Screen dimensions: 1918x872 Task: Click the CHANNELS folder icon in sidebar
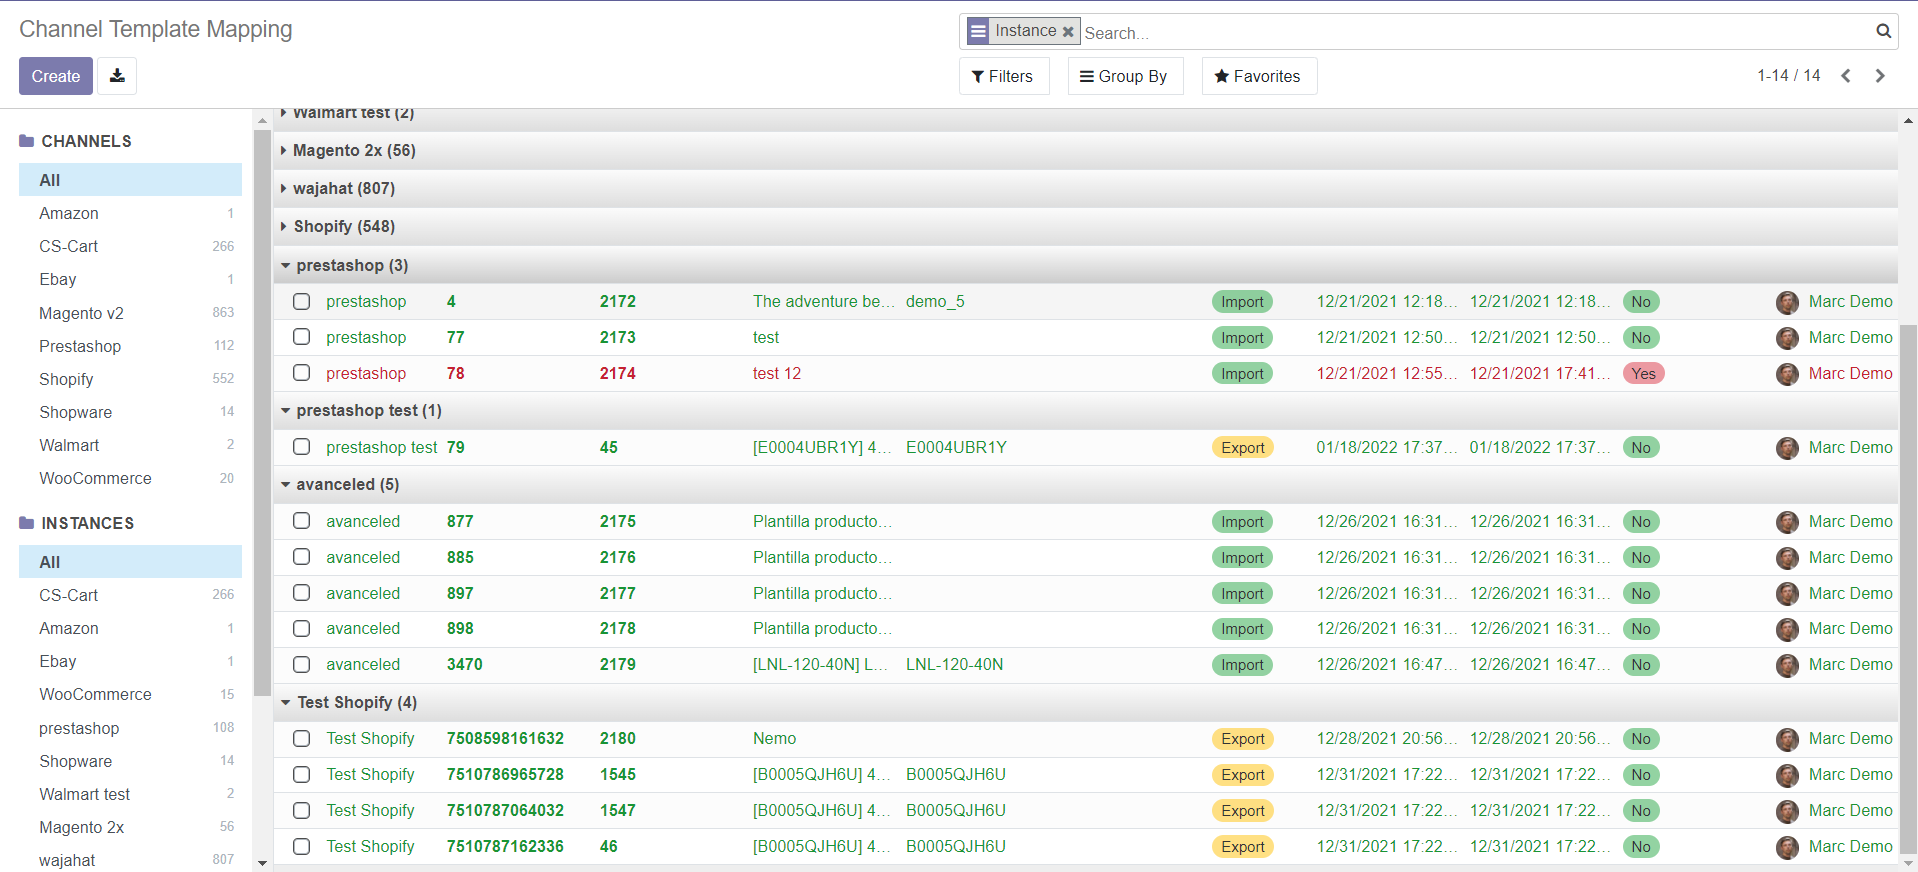pyautogui.click(x=27, y=141)
